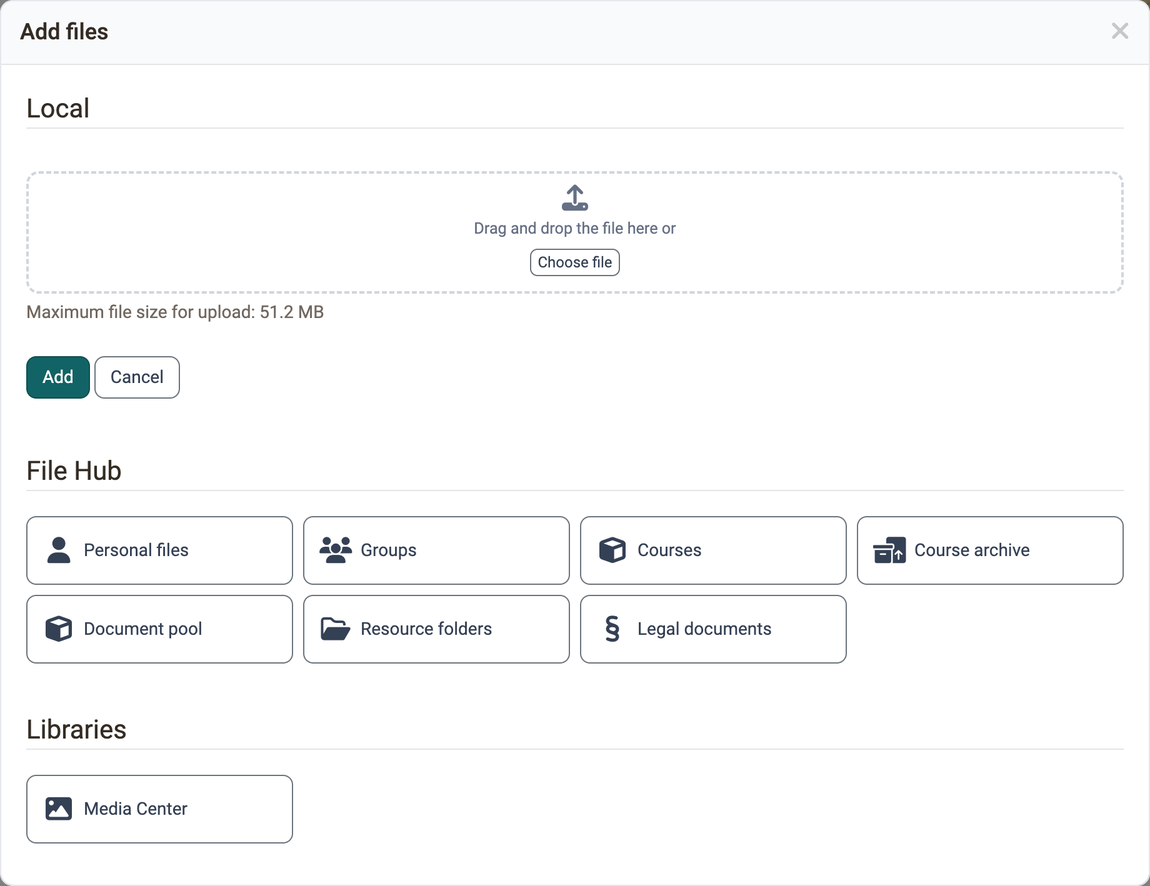
Task: Click the Groups people icon
Action: [x=335, y=550]
